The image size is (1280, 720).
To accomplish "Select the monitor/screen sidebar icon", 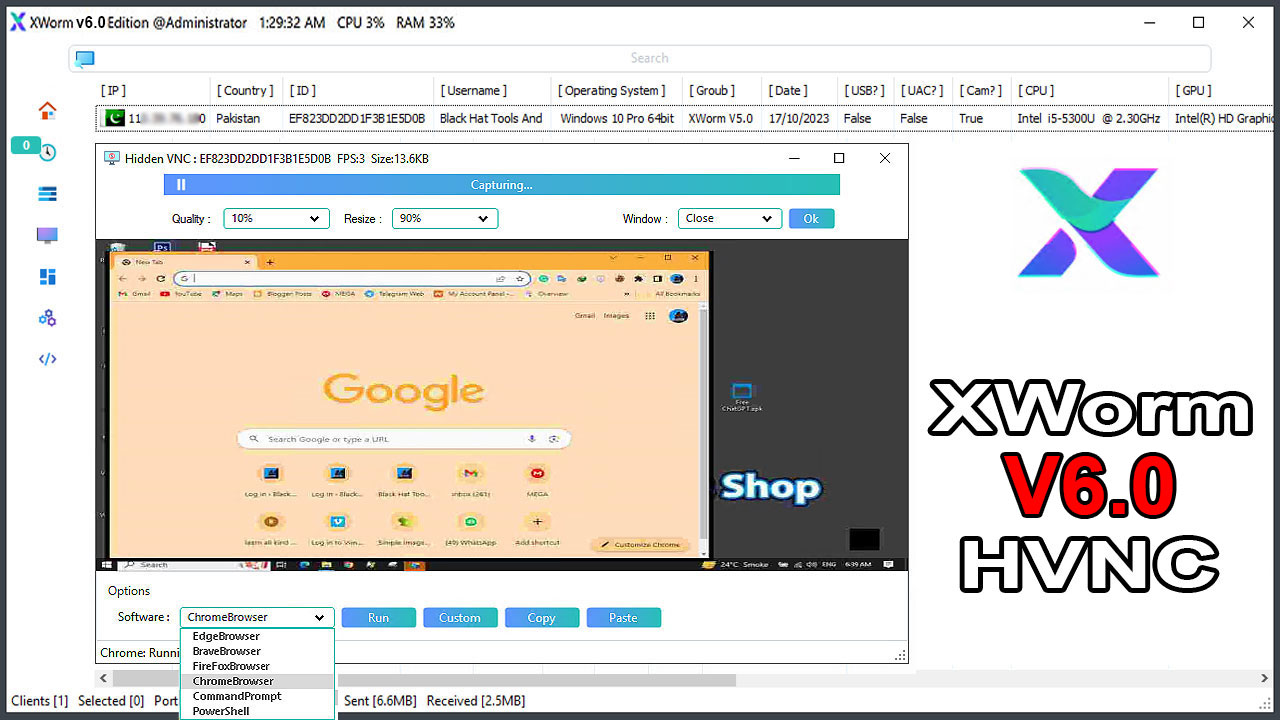I will (x=47, y=235).
